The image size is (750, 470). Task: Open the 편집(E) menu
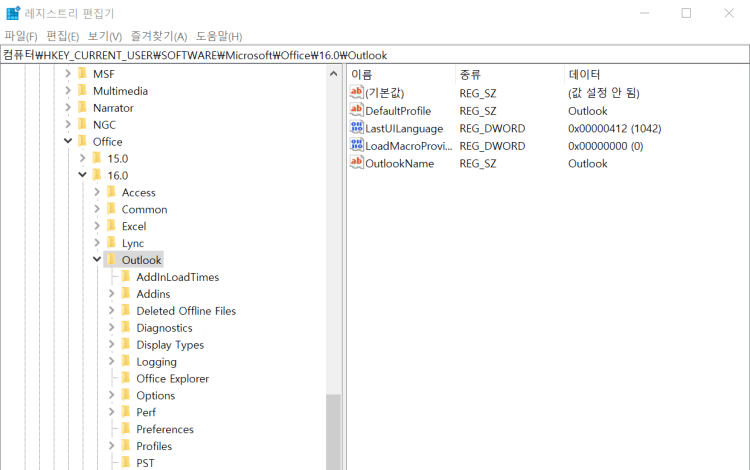coord(62,36)
